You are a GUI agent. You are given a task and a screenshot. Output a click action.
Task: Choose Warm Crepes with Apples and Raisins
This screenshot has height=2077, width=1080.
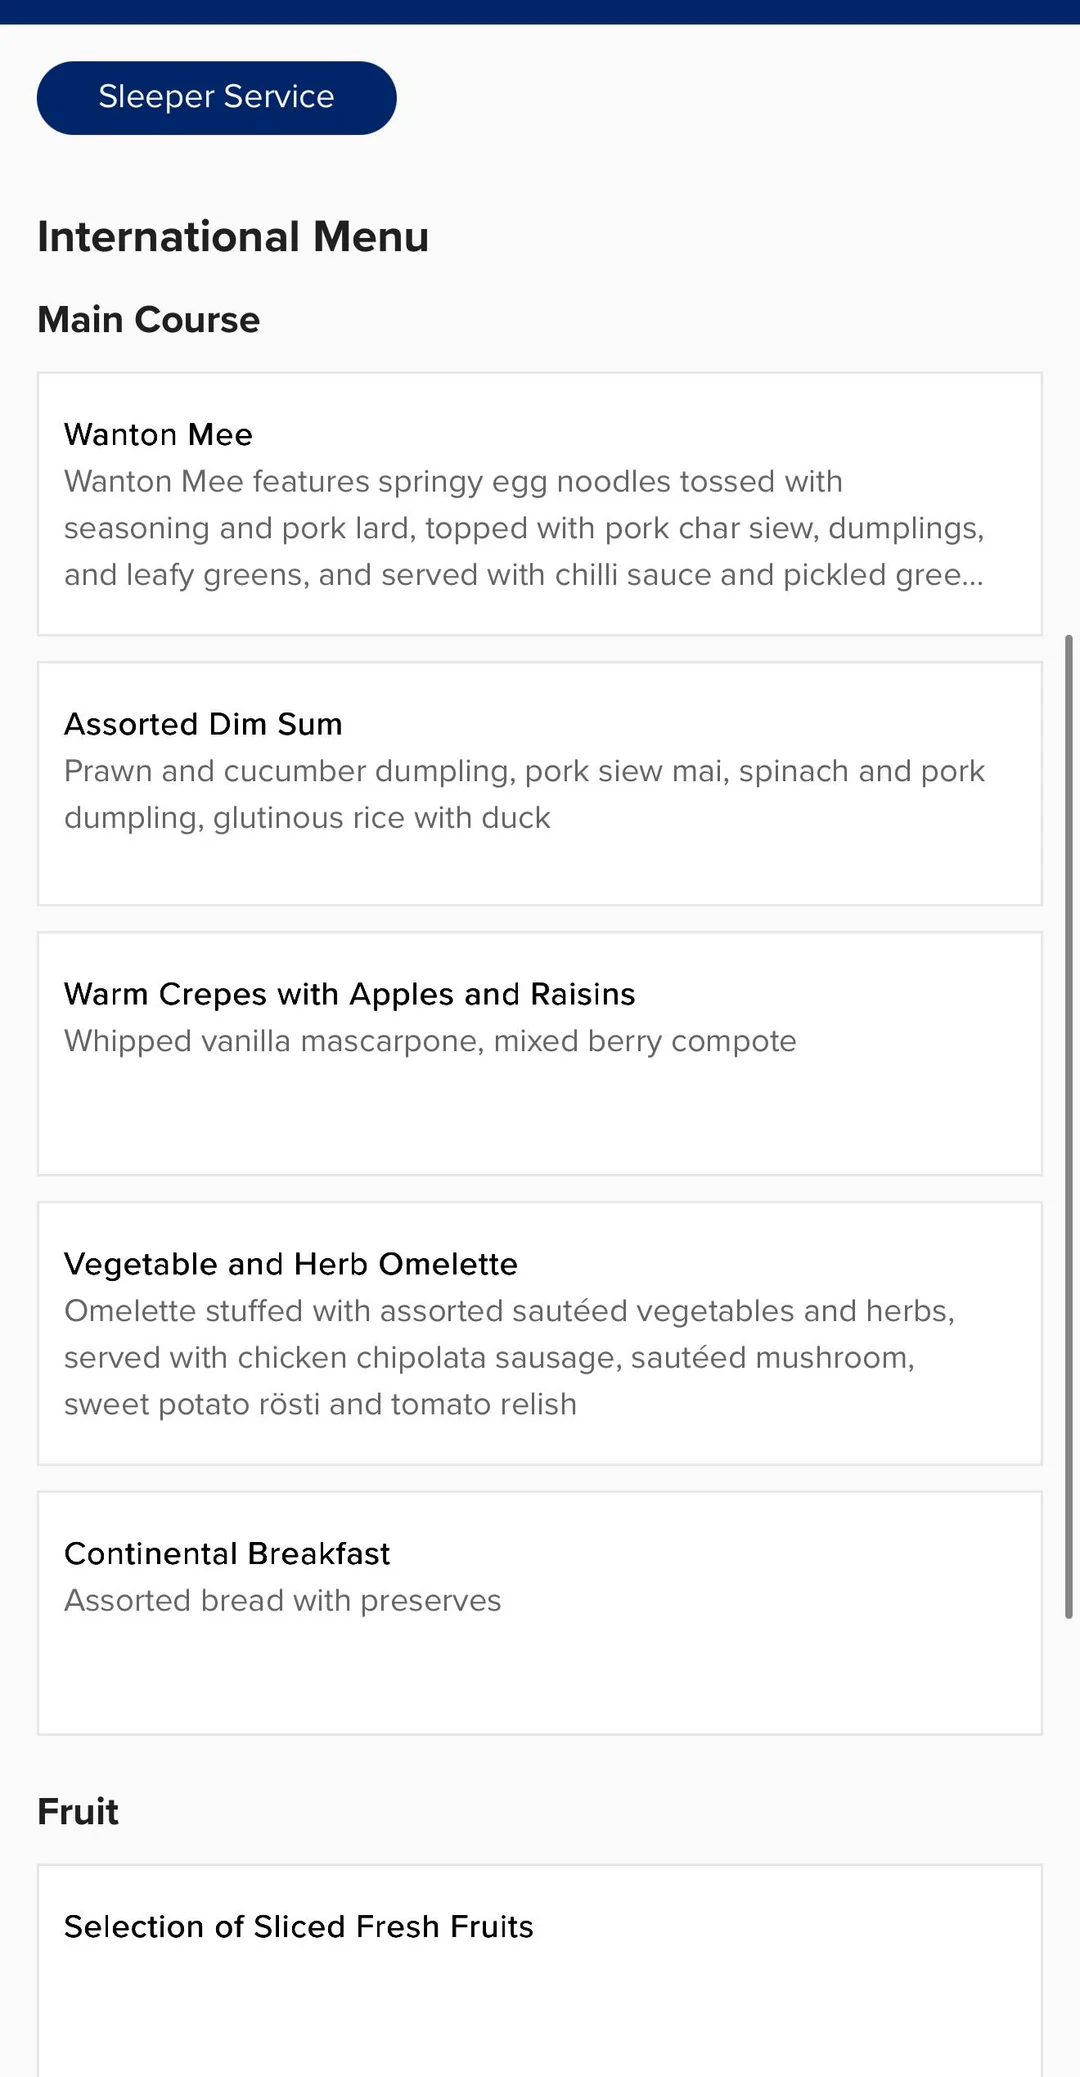(349, 994)
